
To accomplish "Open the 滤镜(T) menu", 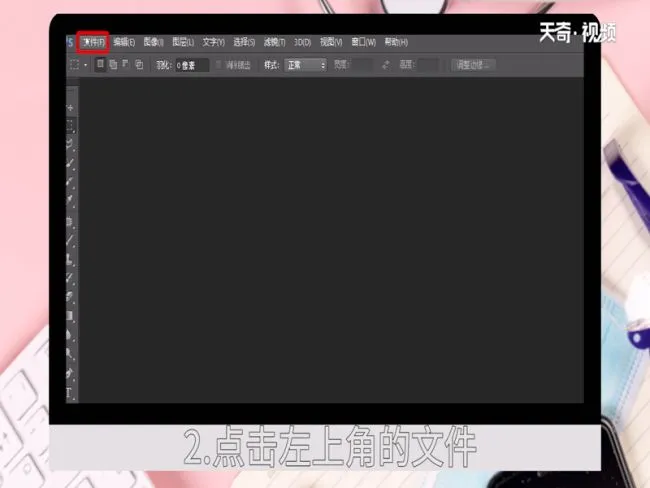I will coord(274,42).
